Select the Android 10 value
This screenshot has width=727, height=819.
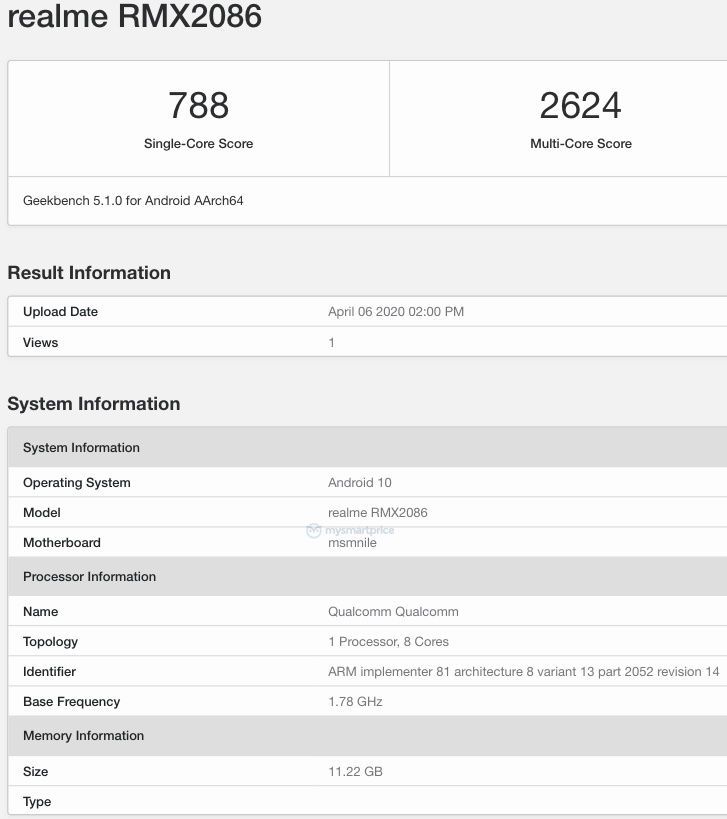(x=360, y=483)
